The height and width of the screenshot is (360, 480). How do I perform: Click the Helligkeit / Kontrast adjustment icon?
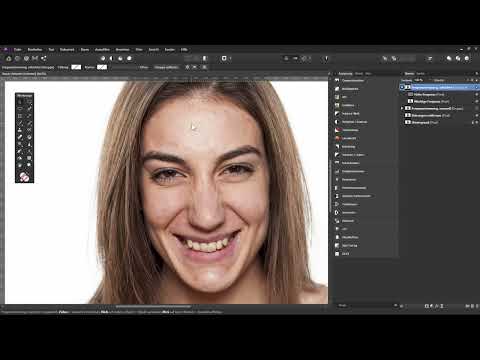point(337,122)
